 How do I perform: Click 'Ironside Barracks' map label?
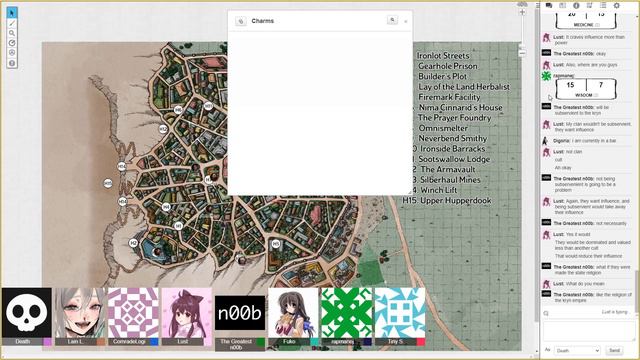pyautogui.click(x=453, y=149)
